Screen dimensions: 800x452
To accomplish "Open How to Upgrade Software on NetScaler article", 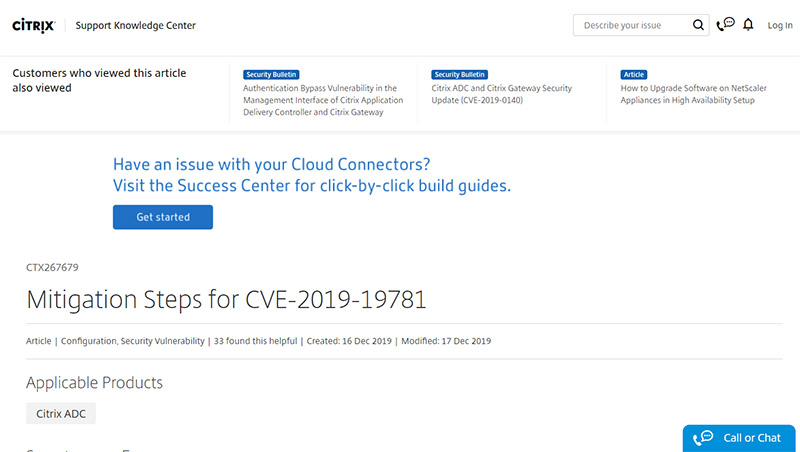I will (693, 94).
